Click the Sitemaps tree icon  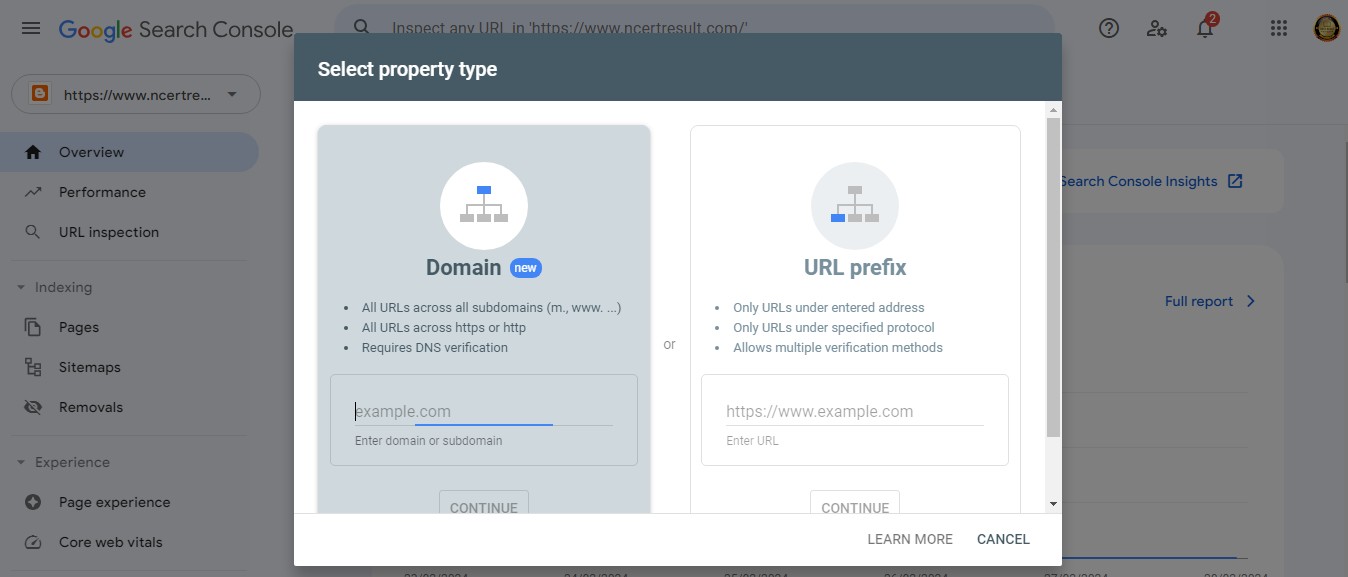33,367
